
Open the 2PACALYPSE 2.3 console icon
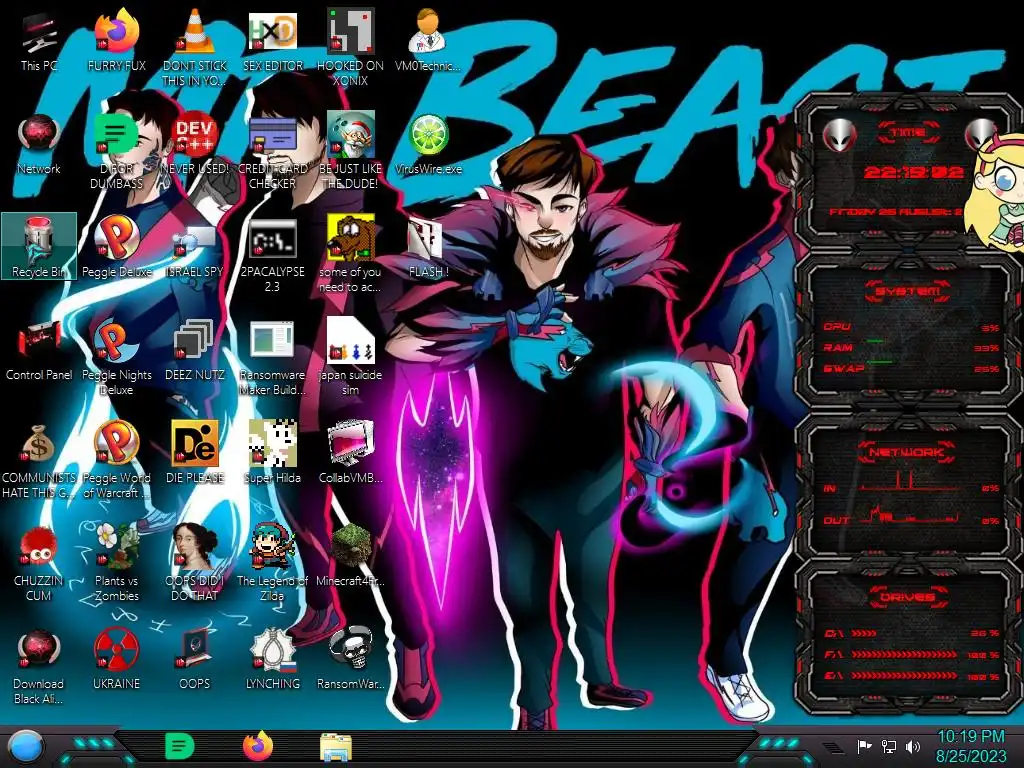tap(272, 253)
